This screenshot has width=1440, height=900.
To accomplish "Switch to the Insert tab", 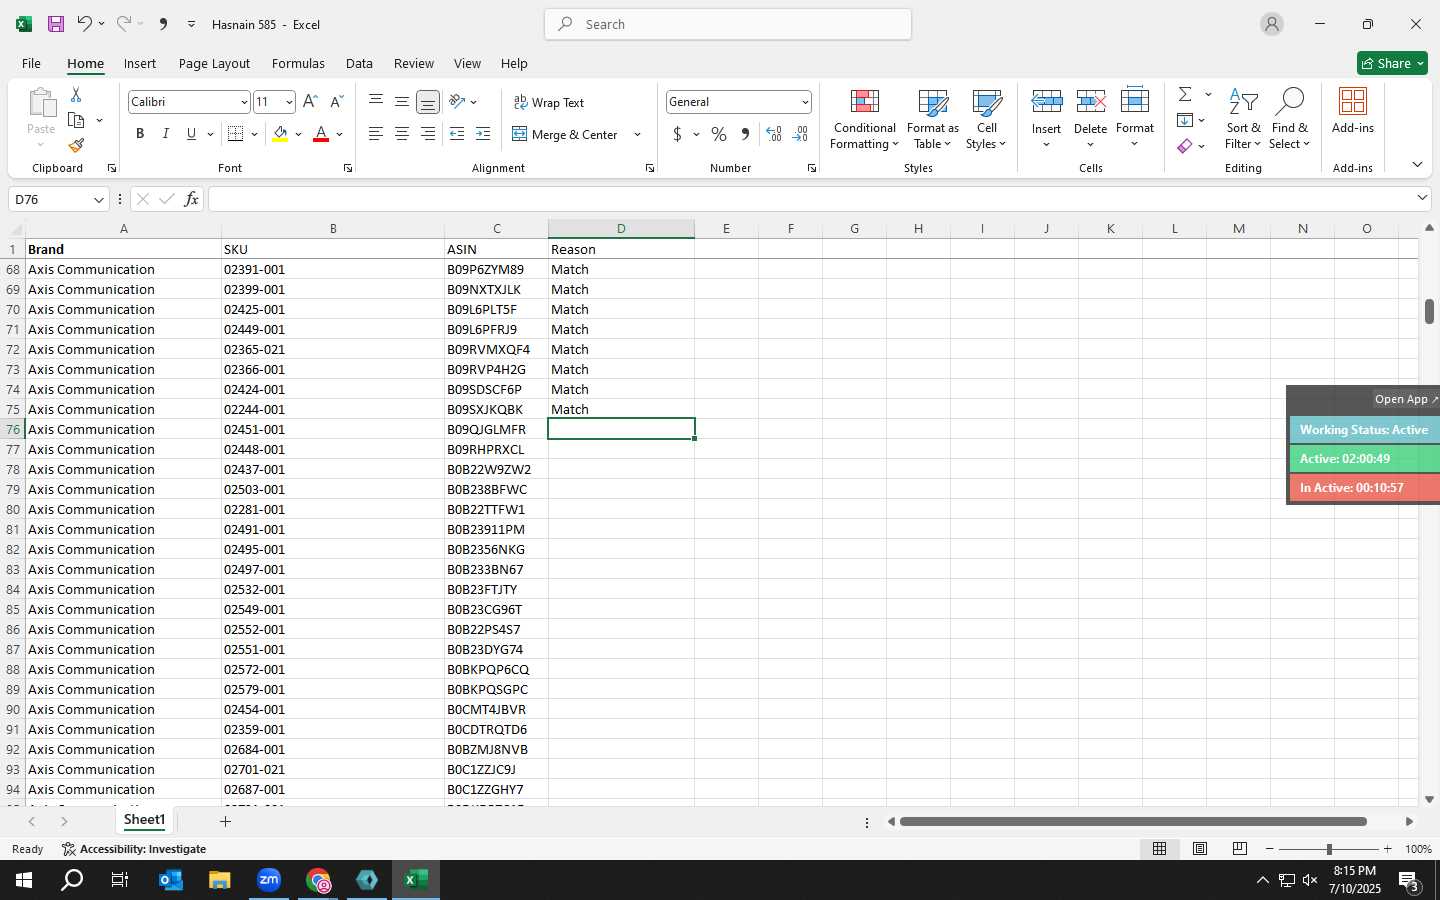I will coord(140,63).
